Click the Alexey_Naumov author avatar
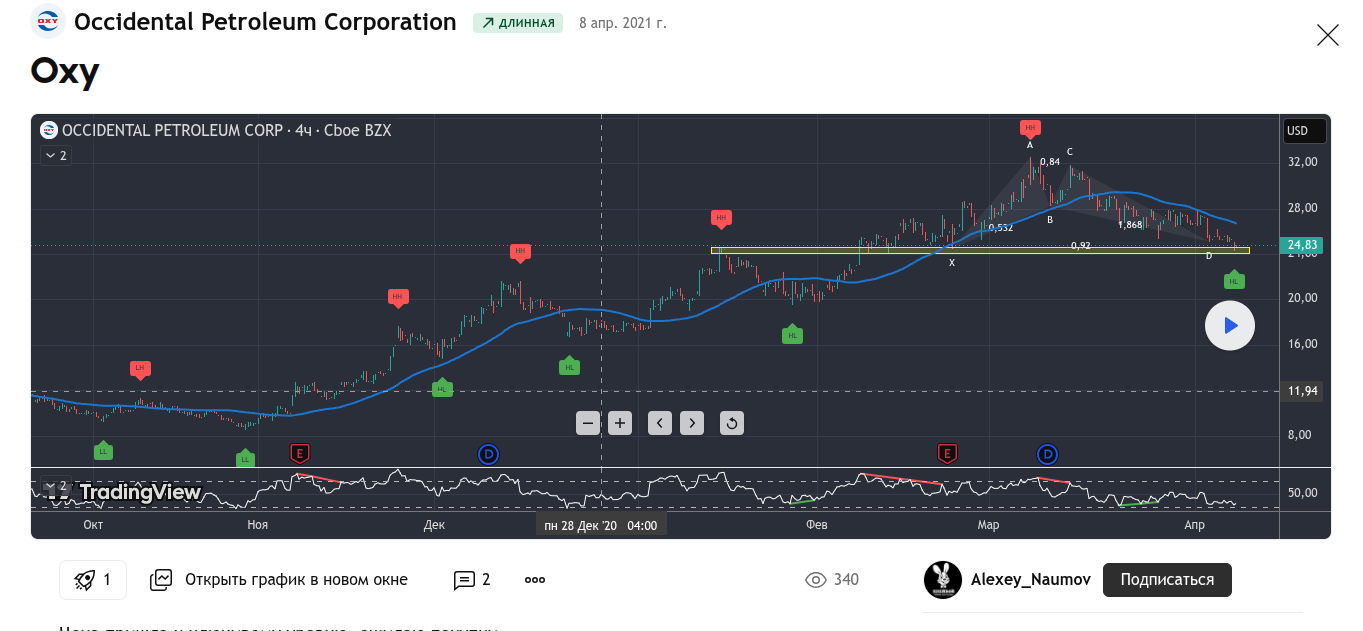 [941, 580]
